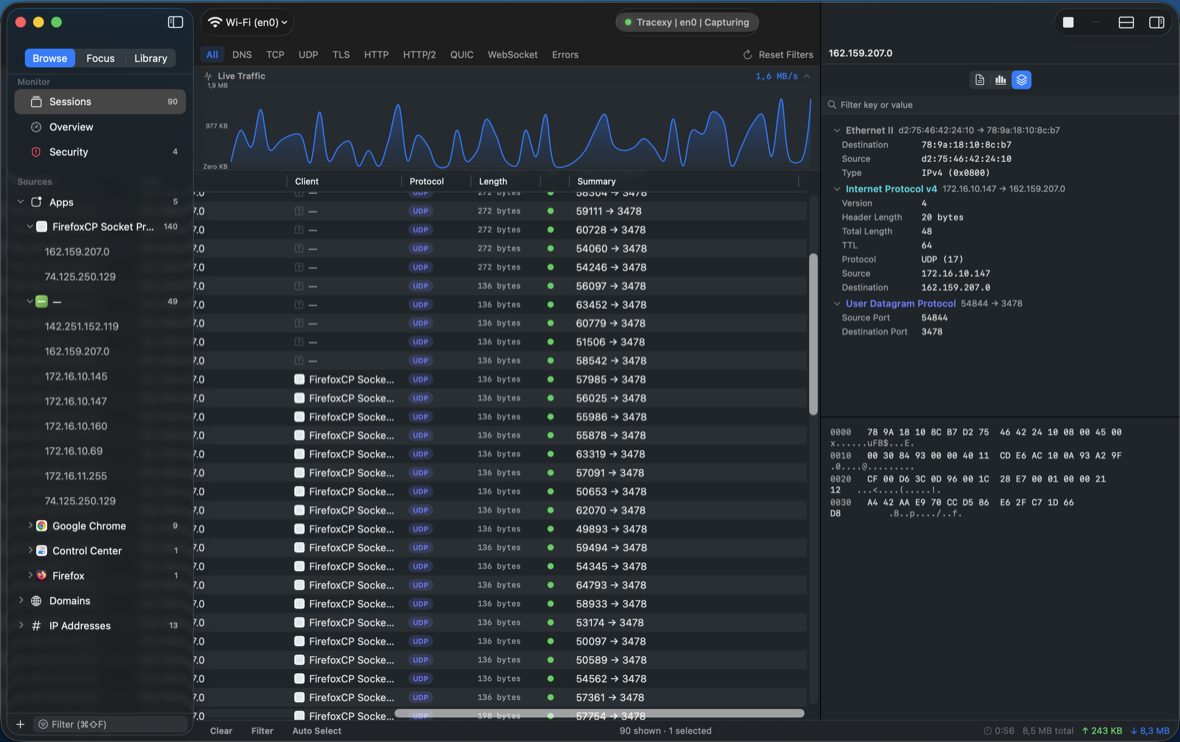Screen dimensions: 1180x742
Task: Click the IP Addresses hash icon
Action: 36,625
